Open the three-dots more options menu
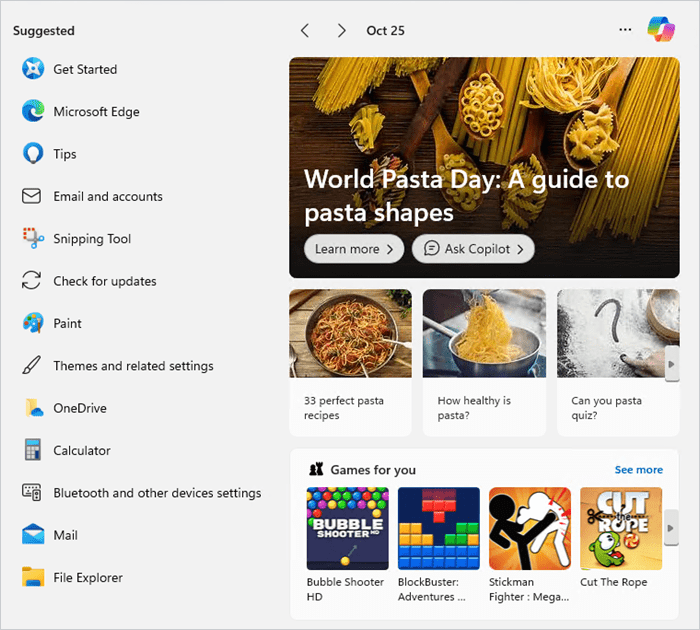The image size is (700, 630). tap(625, 30)
